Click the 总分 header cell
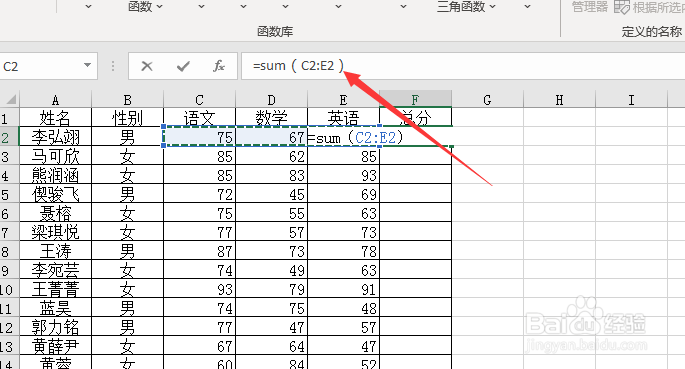Screen dimensions: 685x369 pos(415,118)
